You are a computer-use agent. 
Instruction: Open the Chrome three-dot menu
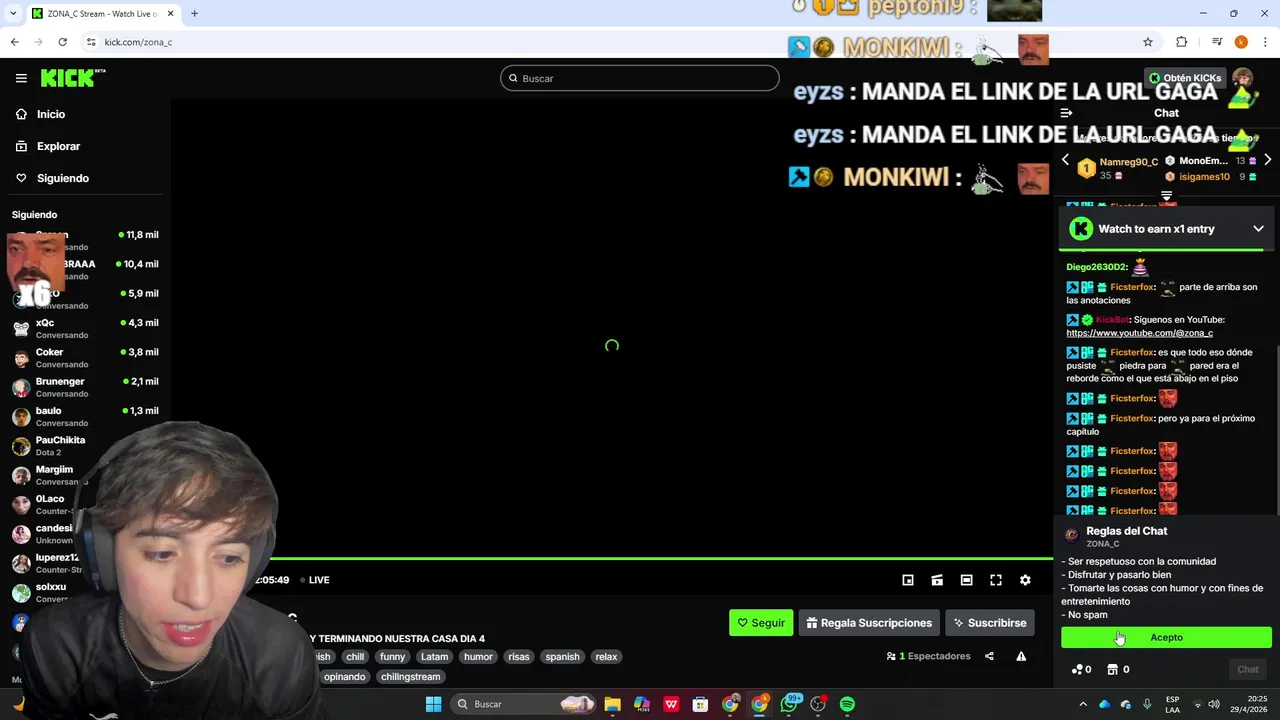[x=1266, y=42]
